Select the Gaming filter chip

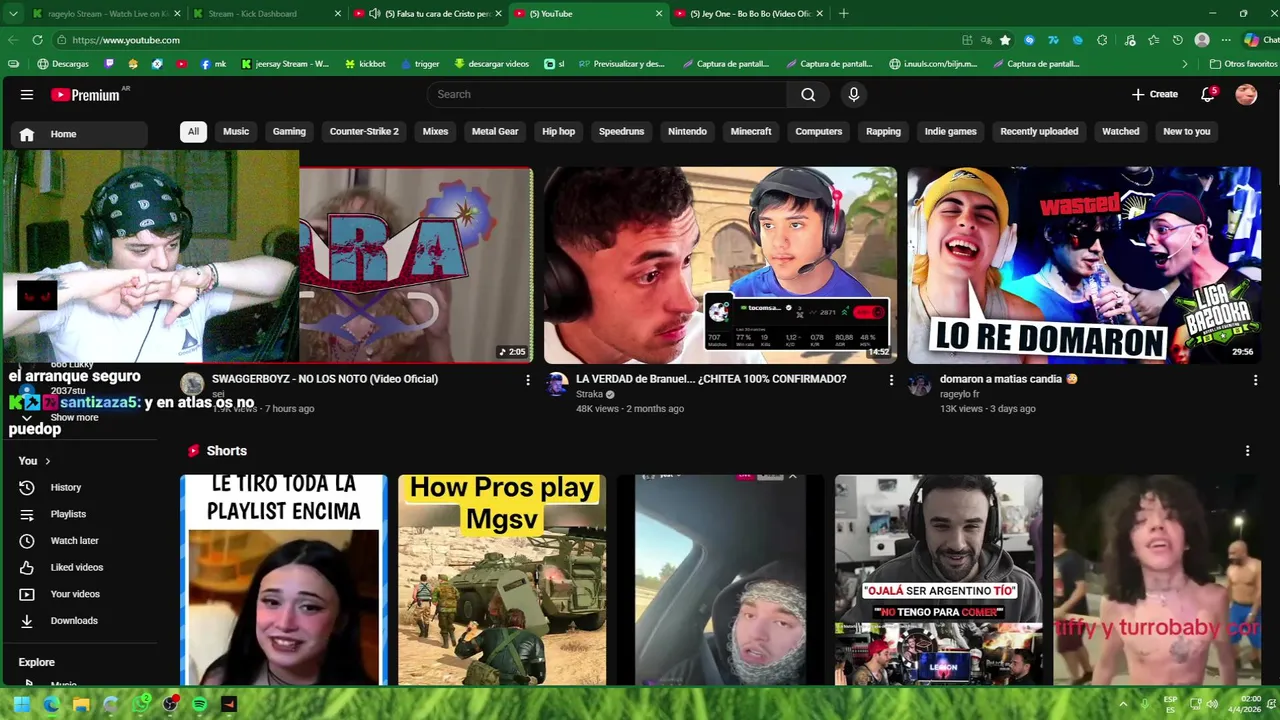(x=289, y=131)
